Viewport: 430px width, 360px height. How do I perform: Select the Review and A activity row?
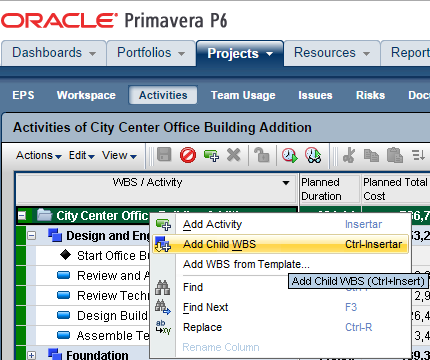92,276
